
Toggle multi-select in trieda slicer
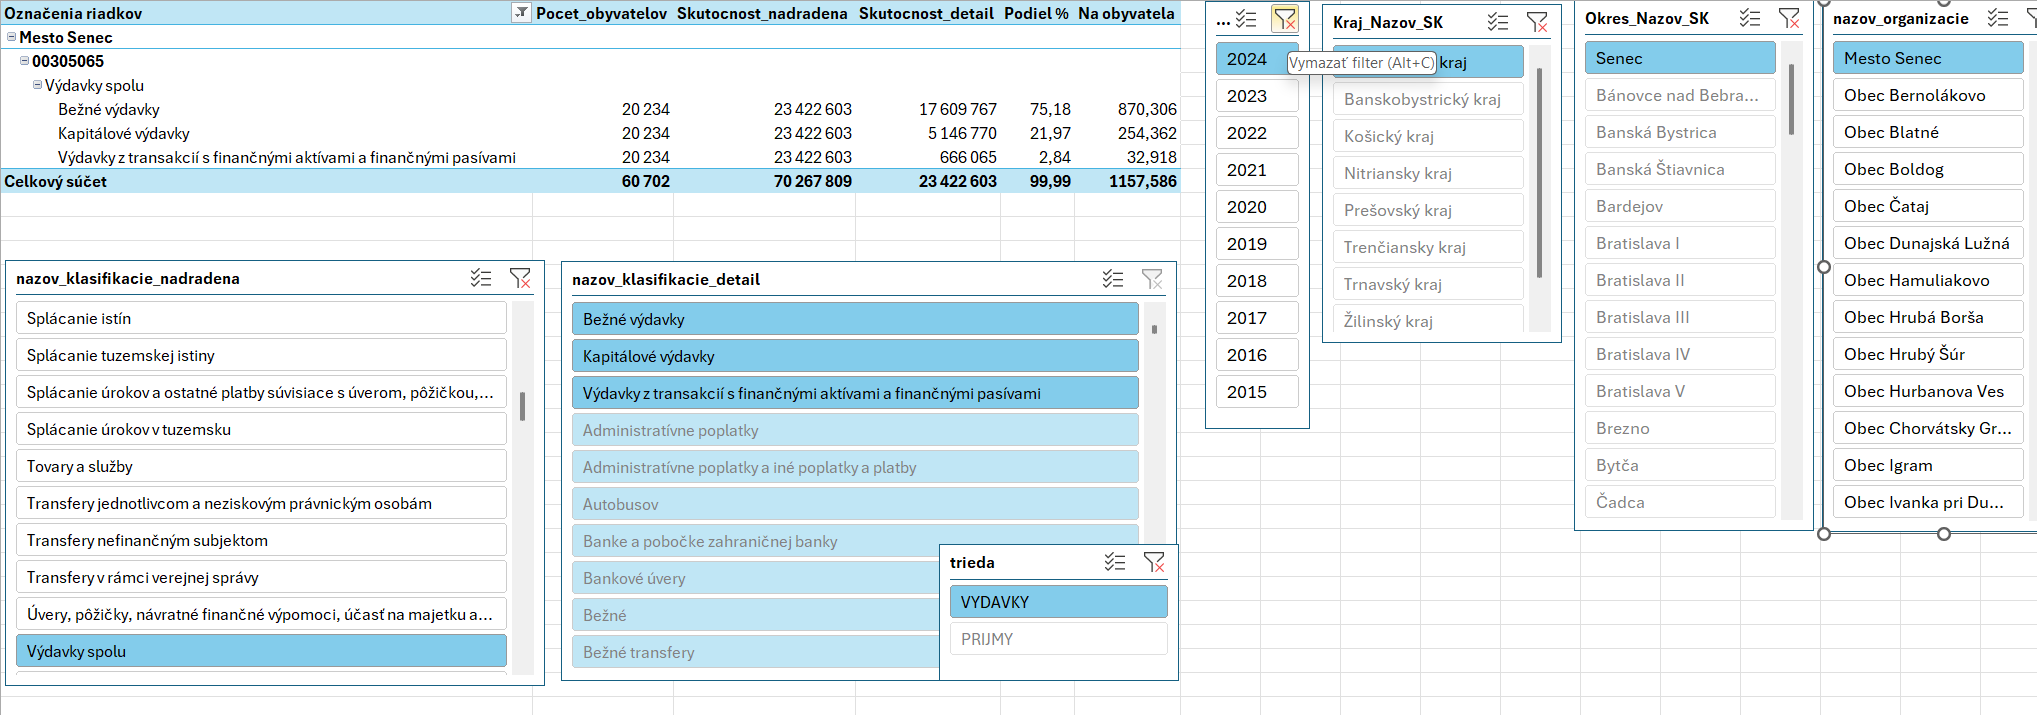click(x=1115, y=562)
